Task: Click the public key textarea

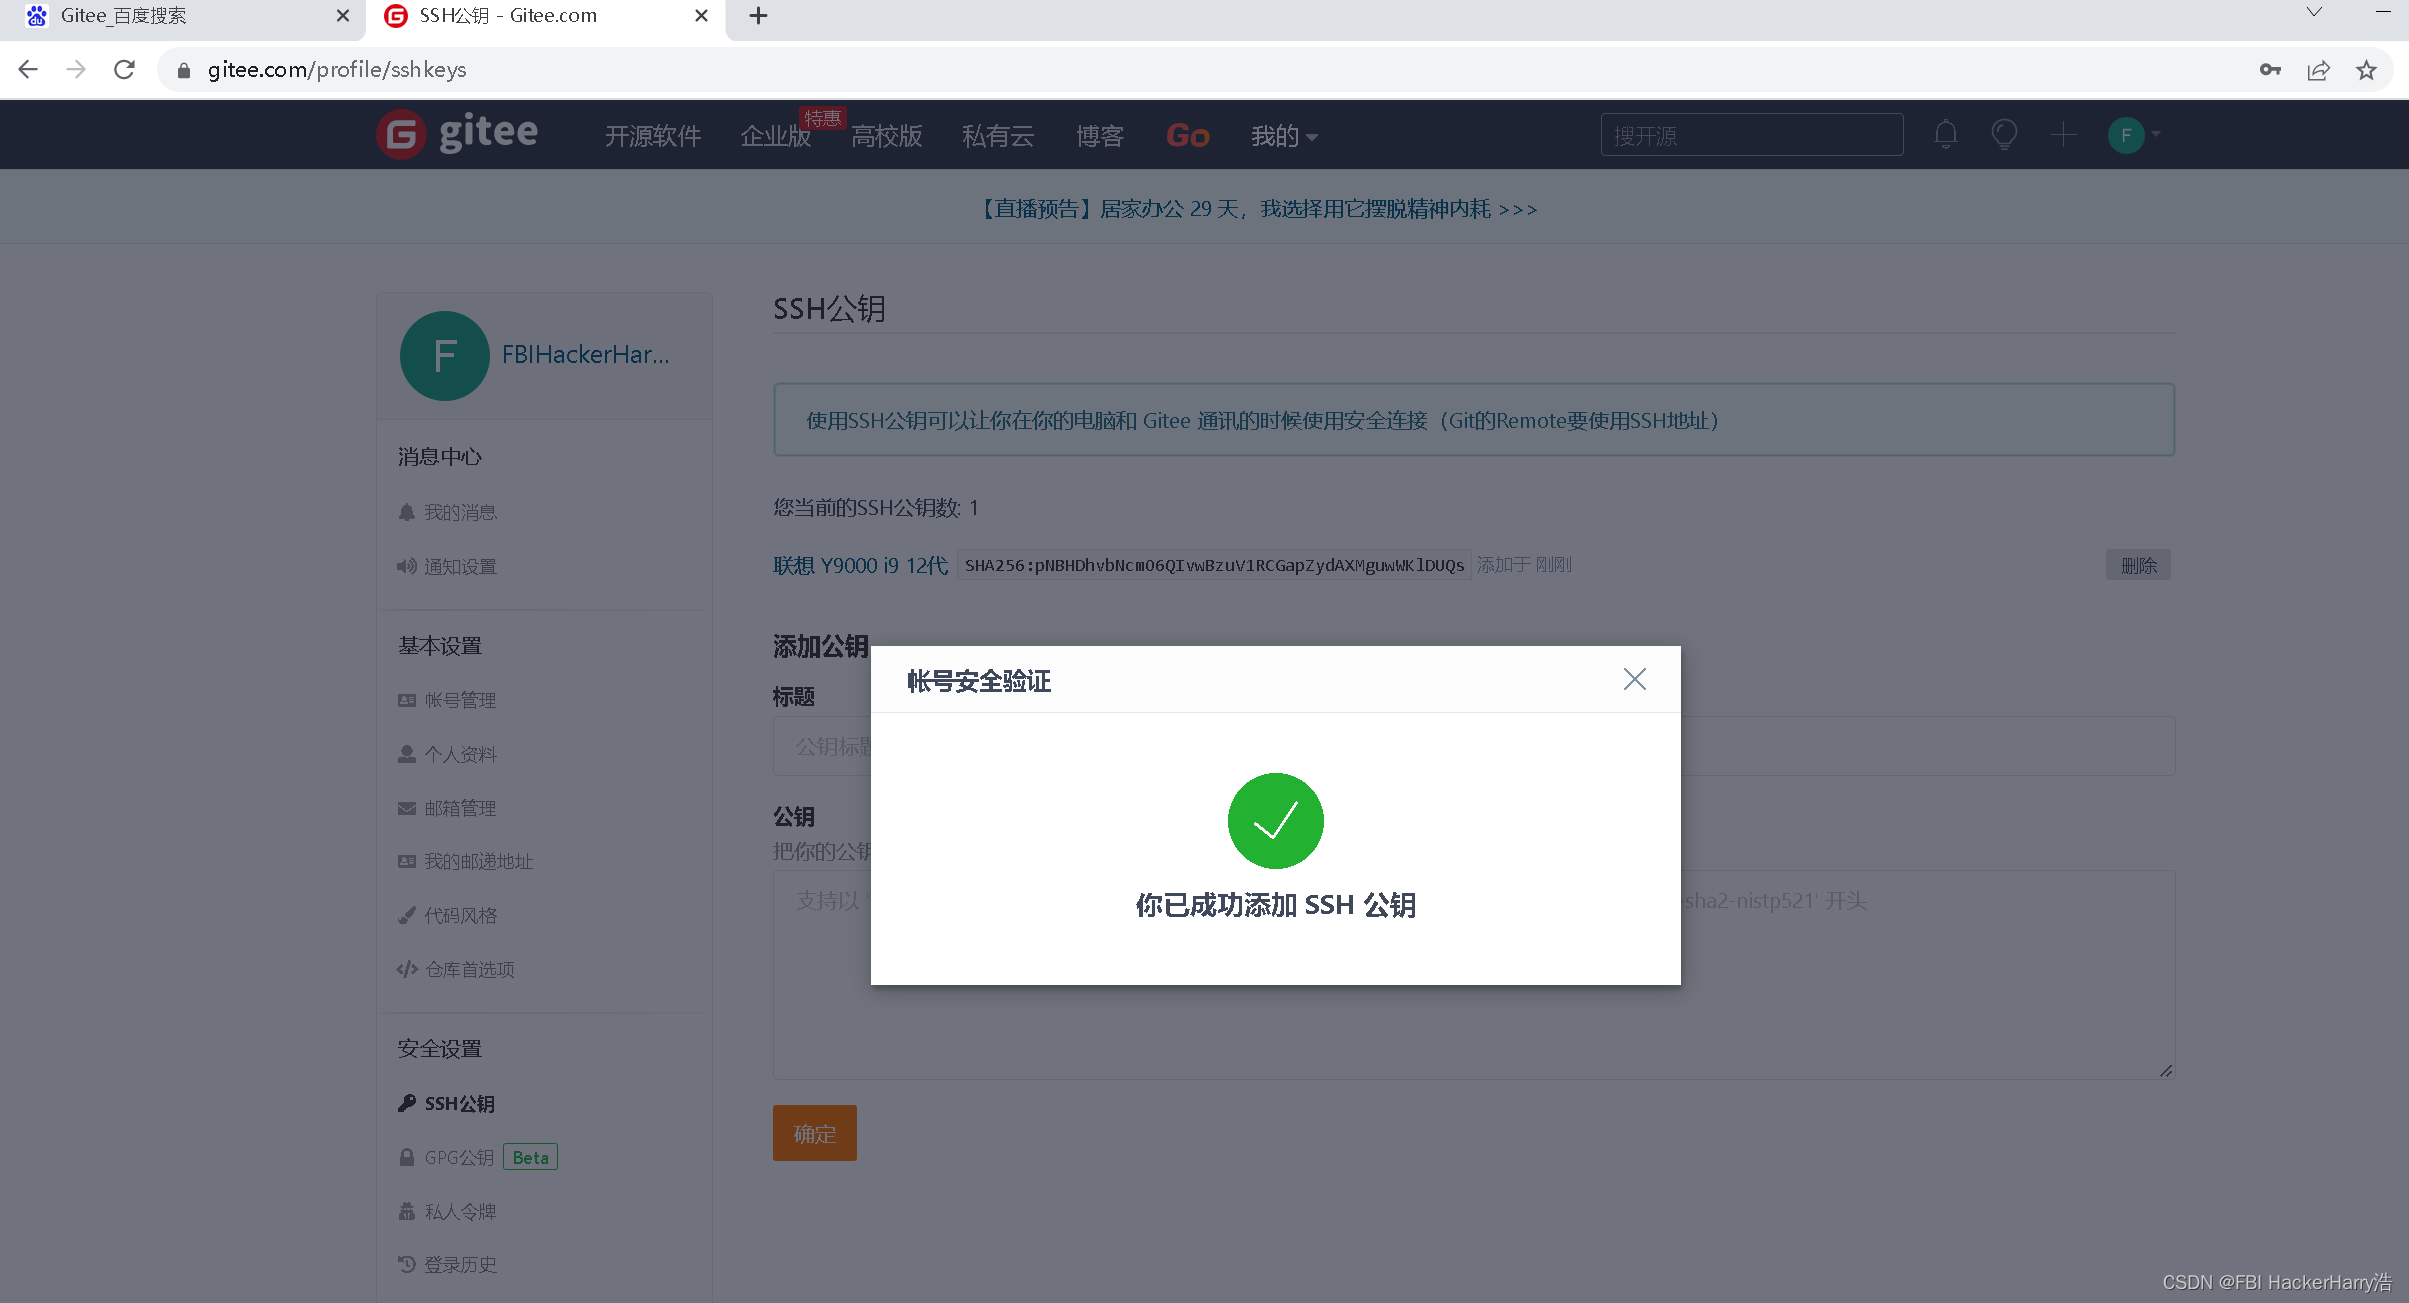Action: [1474, 974]
